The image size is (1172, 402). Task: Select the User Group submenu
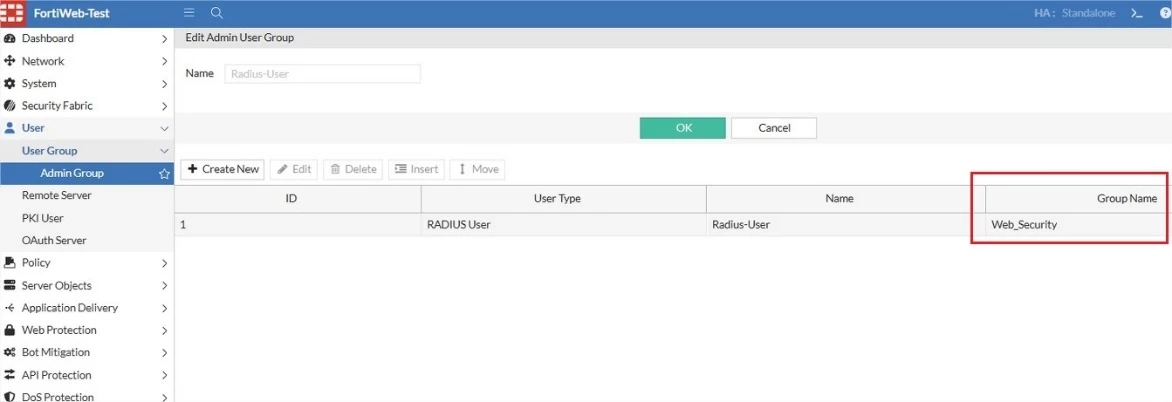point(87,150)
